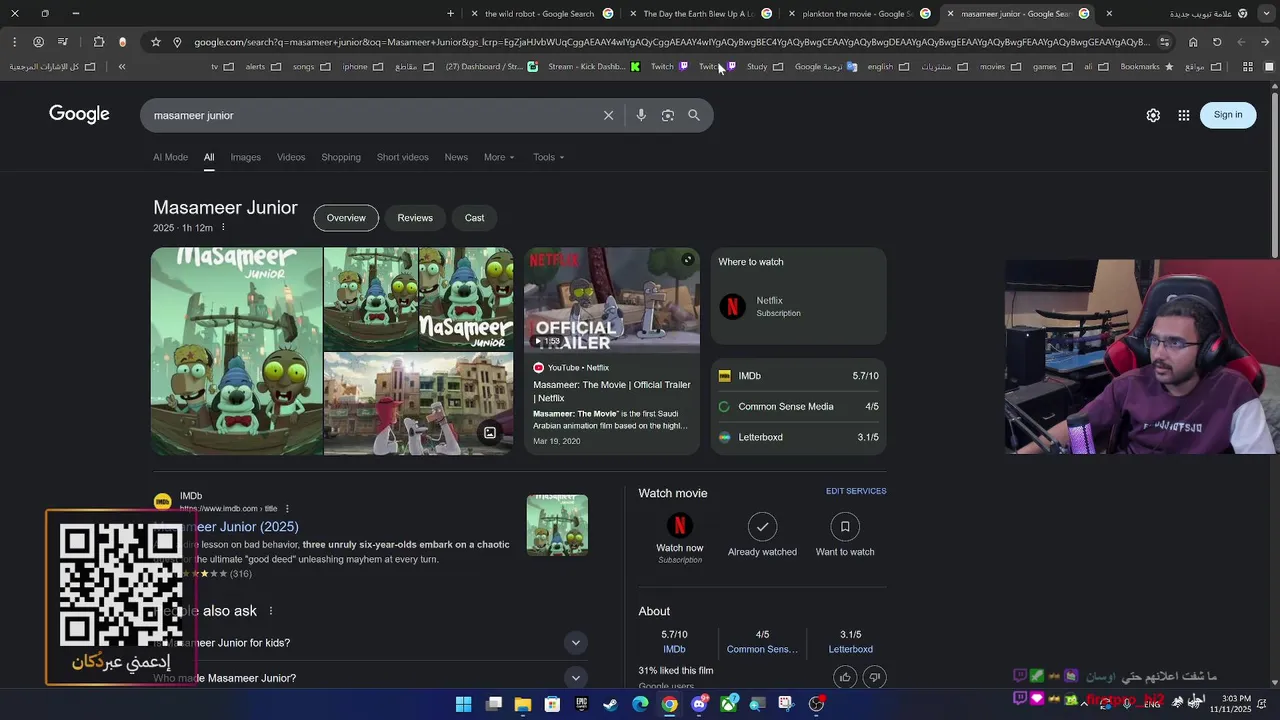This screenshot has width=1280, height=720.
Task: Open the Reviews chip
Action: coord(415,218)
